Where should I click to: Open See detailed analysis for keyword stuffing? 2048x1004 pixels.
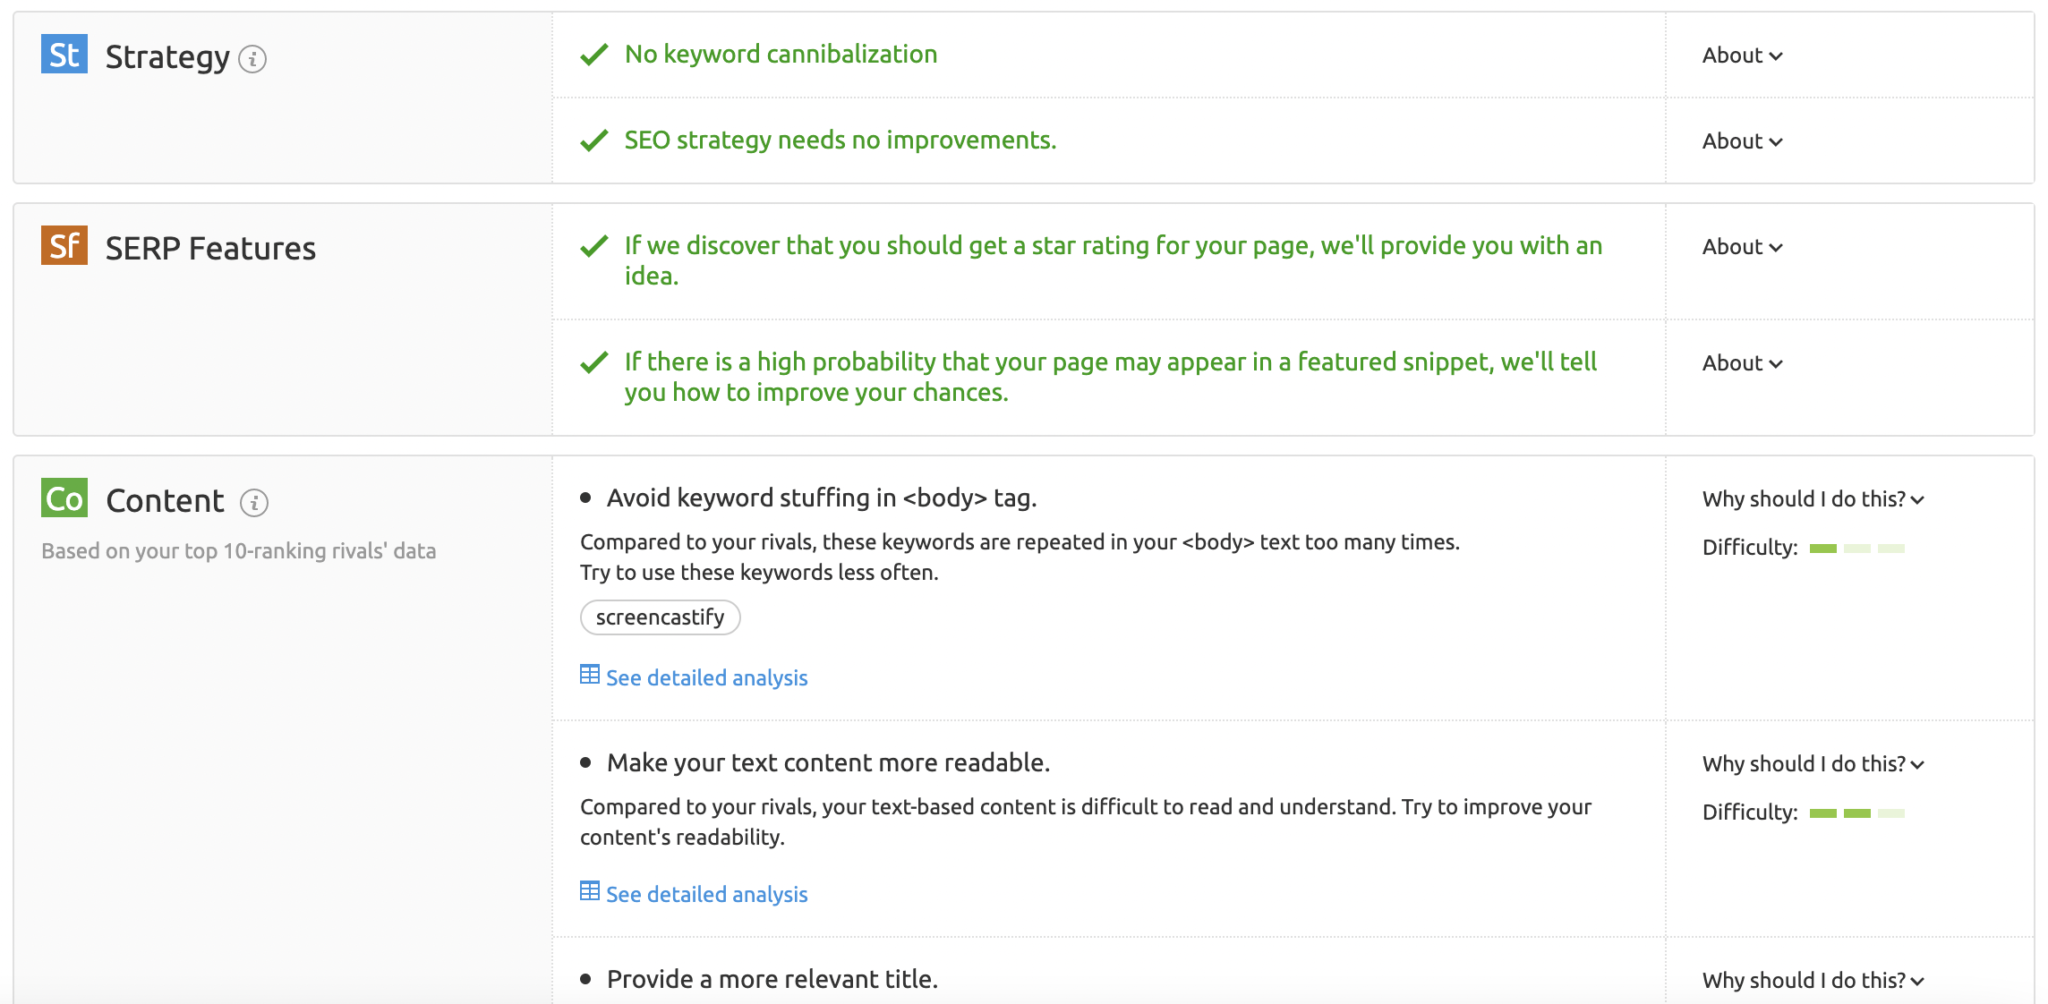(x=707, y=678)
